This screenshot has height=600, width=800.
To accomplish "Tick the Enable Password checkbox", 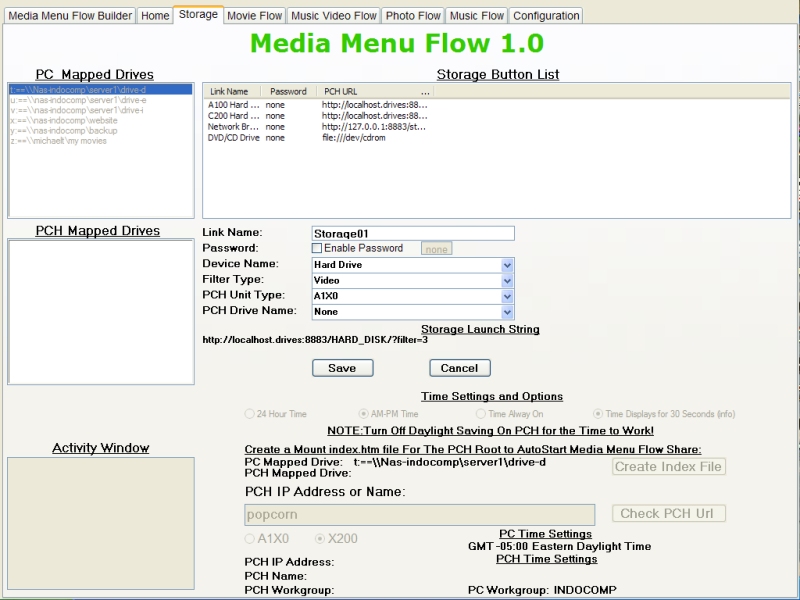I will coord(317,248).
